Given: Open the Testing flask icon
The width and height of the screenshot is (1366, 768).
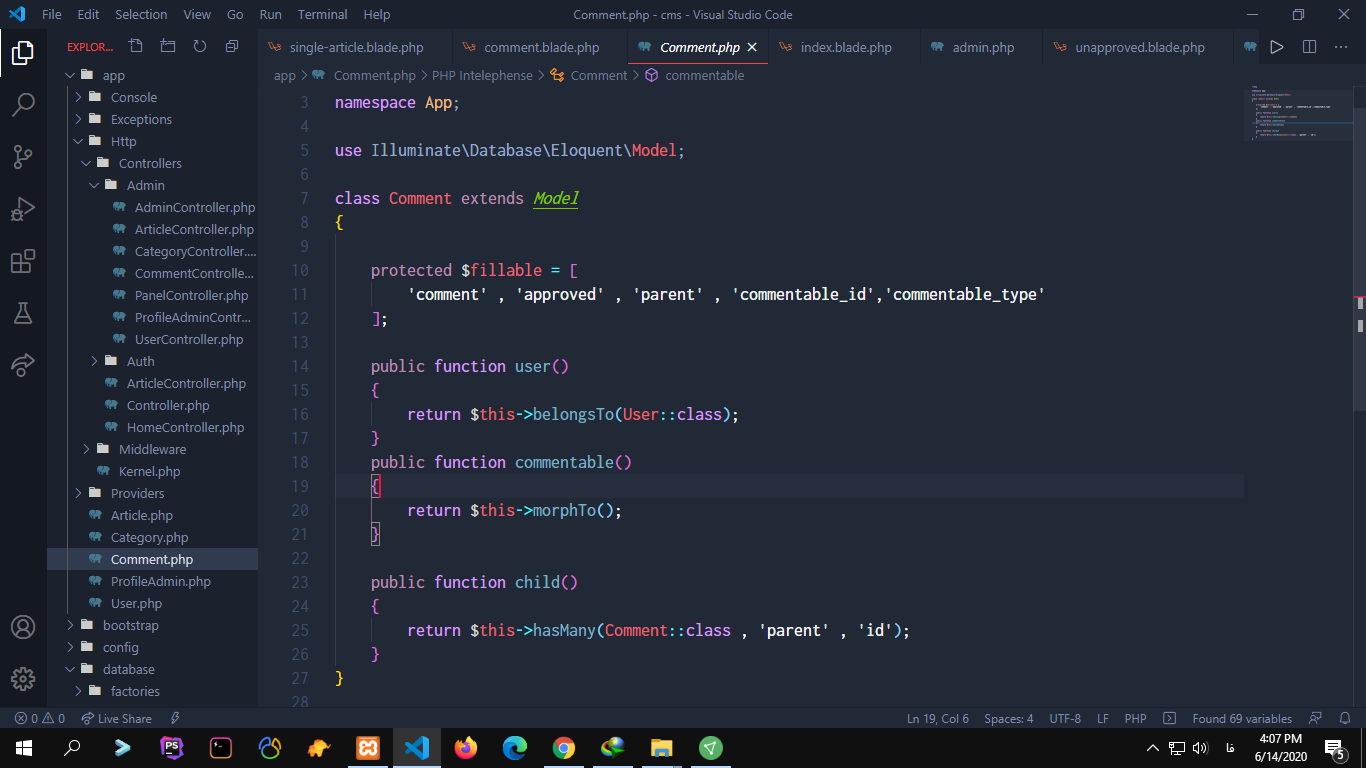Looking at the screenshot, I should pos(23,313).
